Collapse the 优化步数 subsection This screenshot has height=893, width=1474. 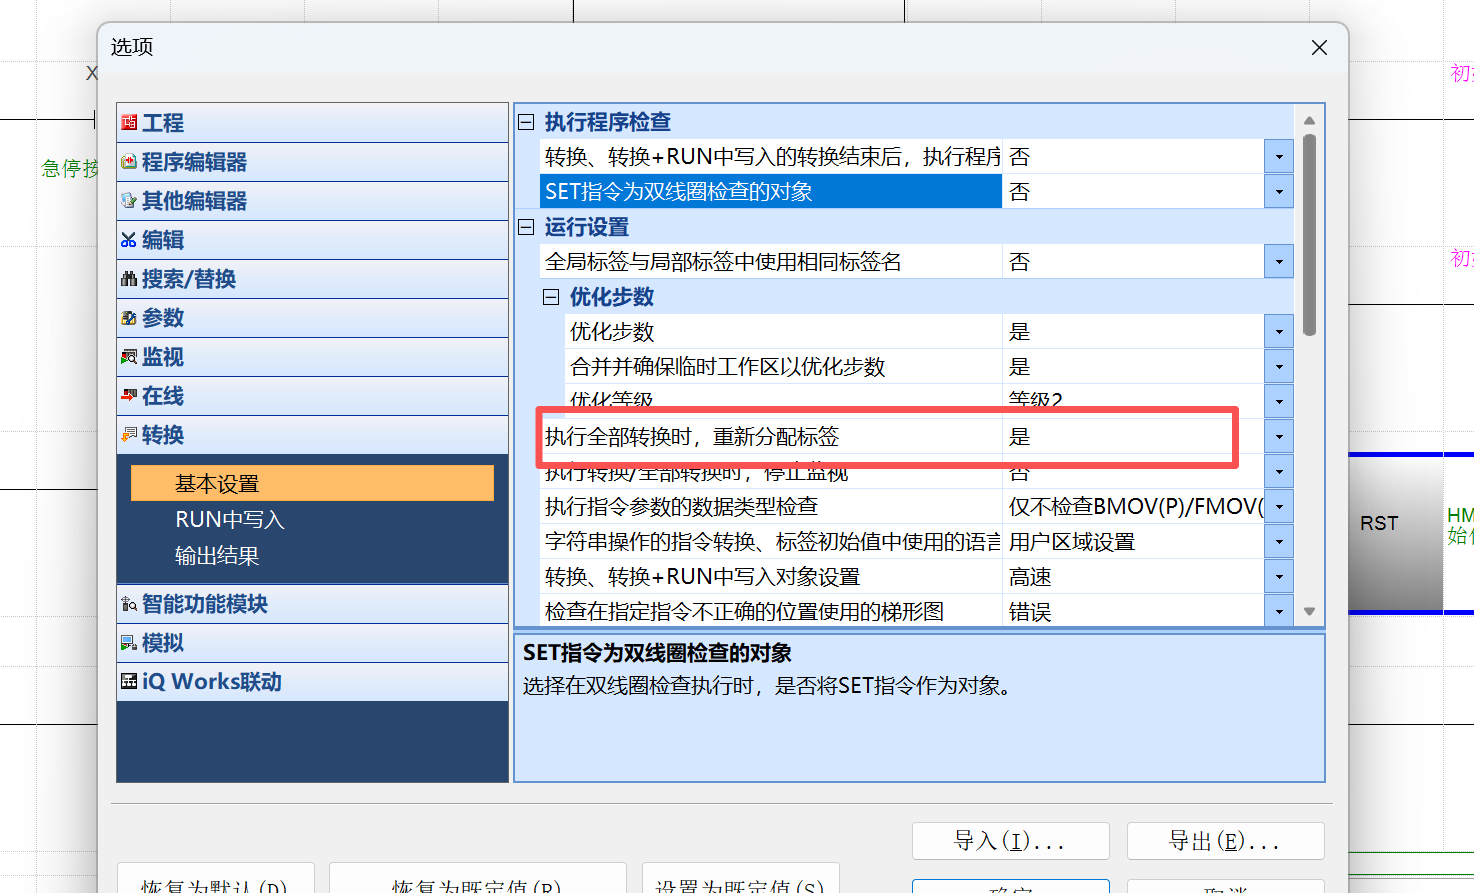tap(551, 297)
